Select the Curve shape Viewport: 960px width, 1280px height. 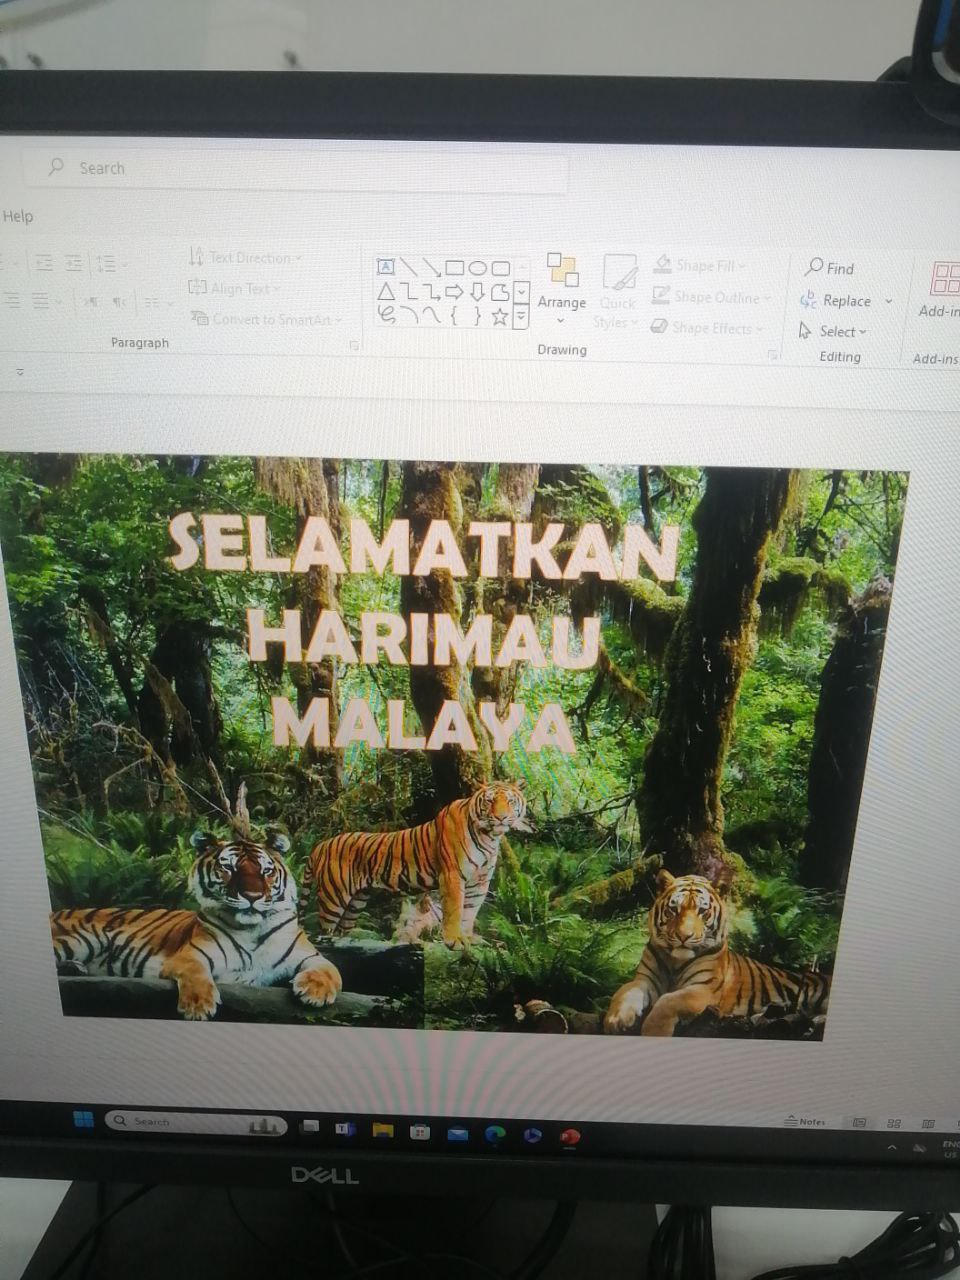[431, 315]
